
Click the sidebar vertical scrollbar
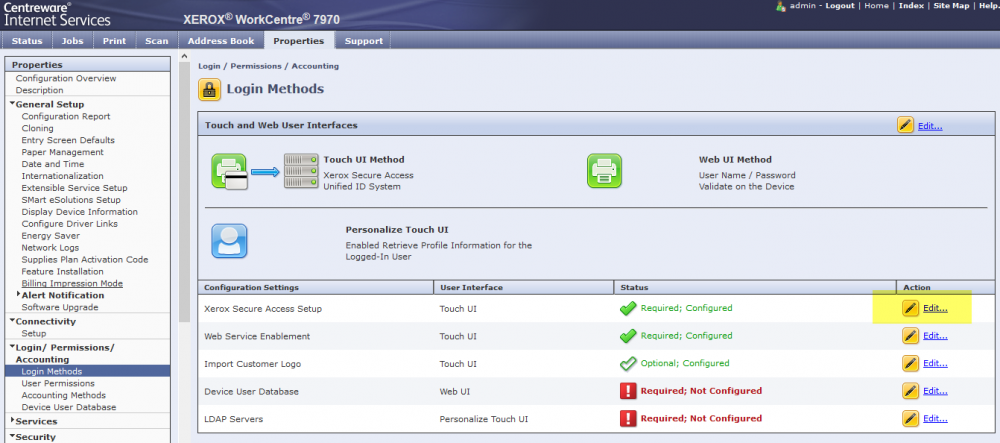point(184,200)
